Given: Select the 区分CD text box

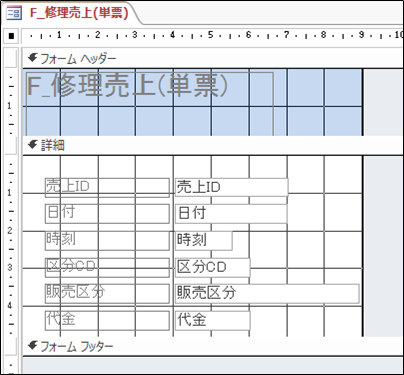Looking at the screenshot, I should 213,267.
